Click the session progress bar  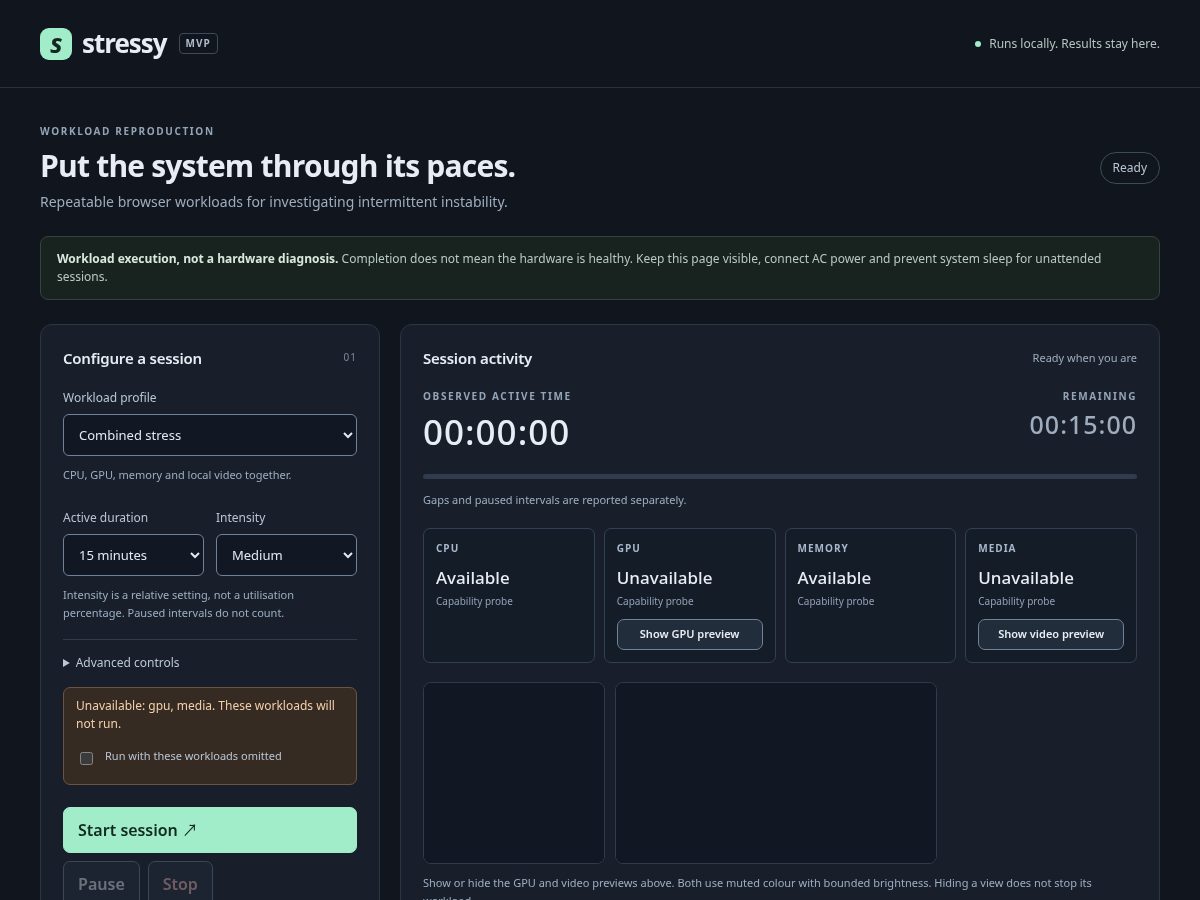point(780,476)
